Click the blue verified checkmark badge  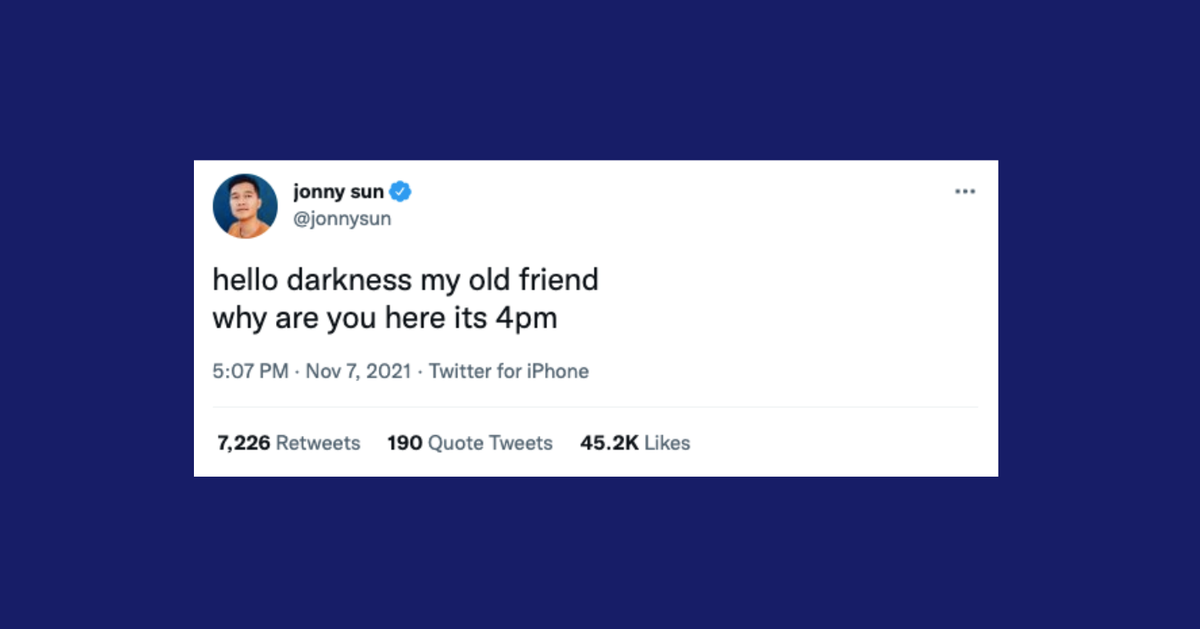[x=399, y=190]
